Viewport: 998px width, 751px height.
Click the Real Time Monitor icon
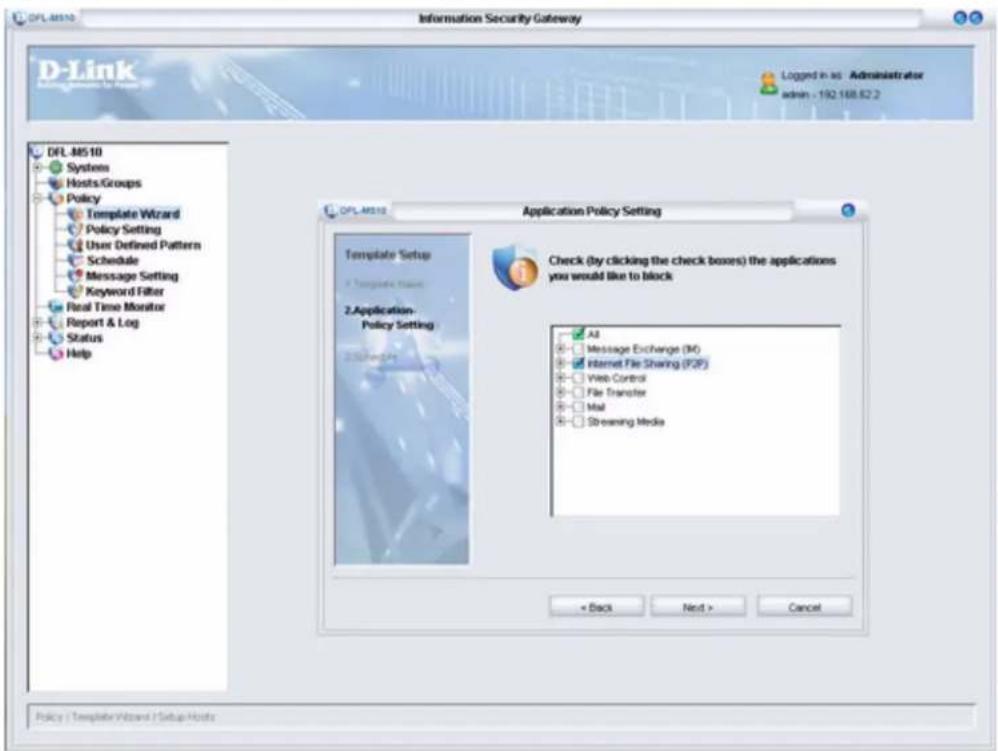[56, 307]
